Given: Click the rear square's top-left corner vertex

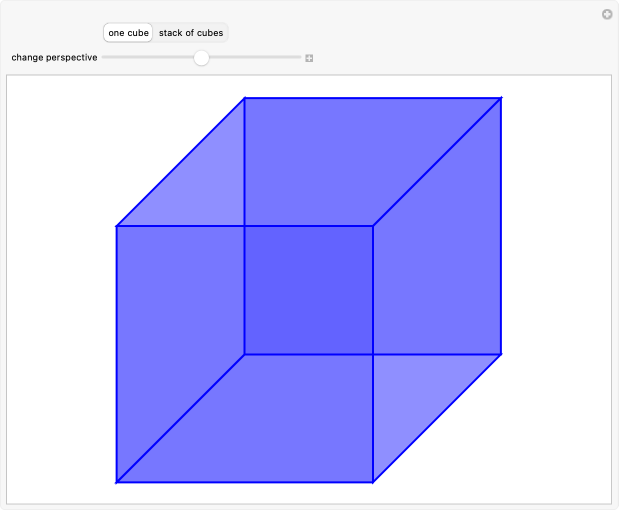Looking at the screenshot, I should (x=245, y=98).
